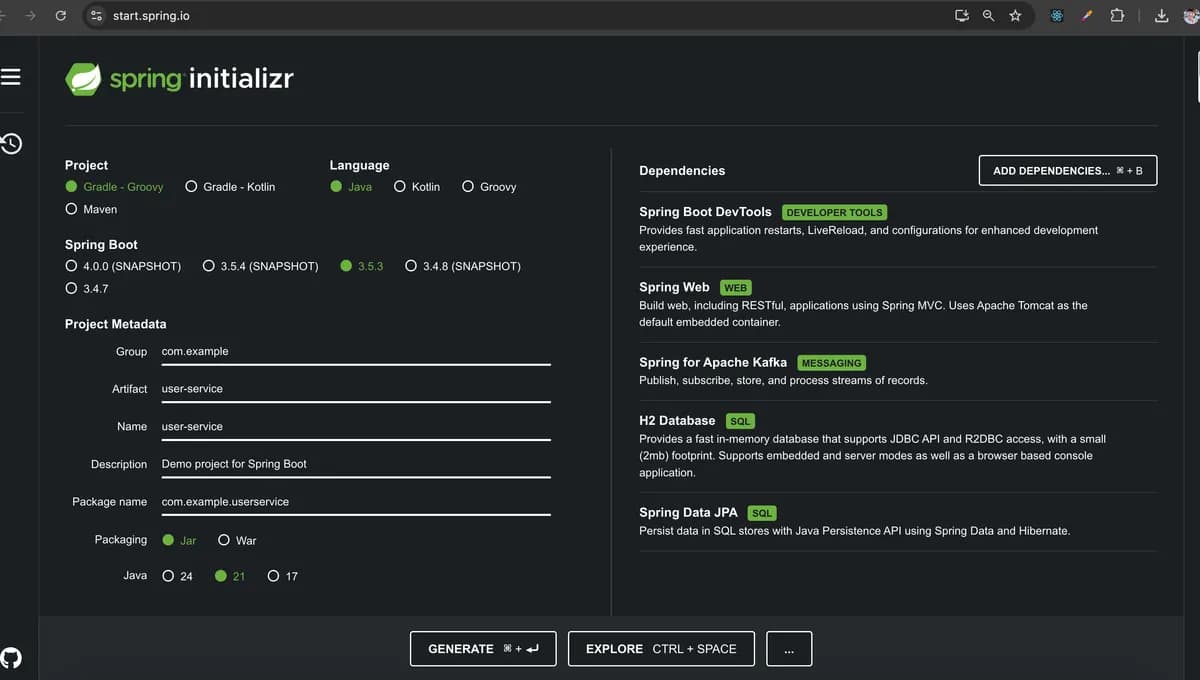Click the Dependencies section heading
Screen dimensions: 1200x680
tap(682, 171)
